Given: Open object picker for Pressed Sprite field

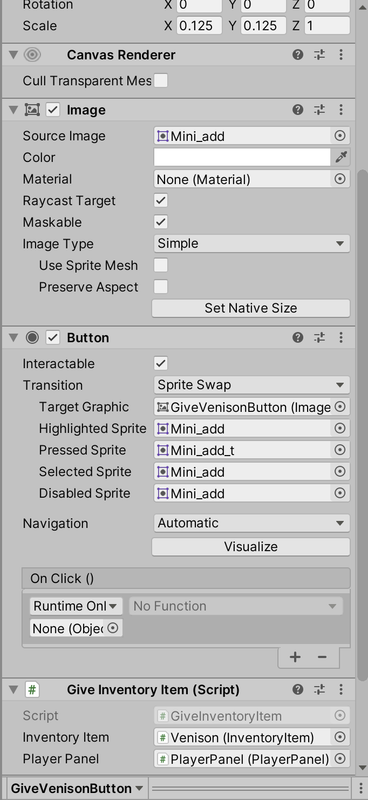Looking at the screenshot, I should point(340,450).
